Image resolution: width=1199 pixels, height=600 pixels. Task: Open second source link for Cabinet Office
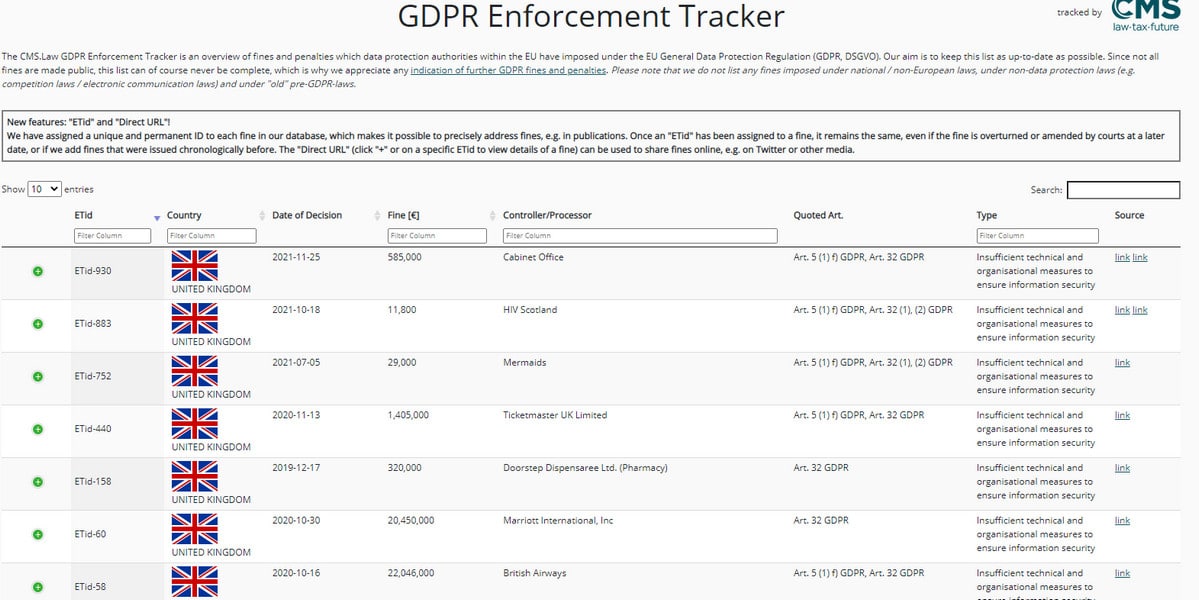point(1140,258)
